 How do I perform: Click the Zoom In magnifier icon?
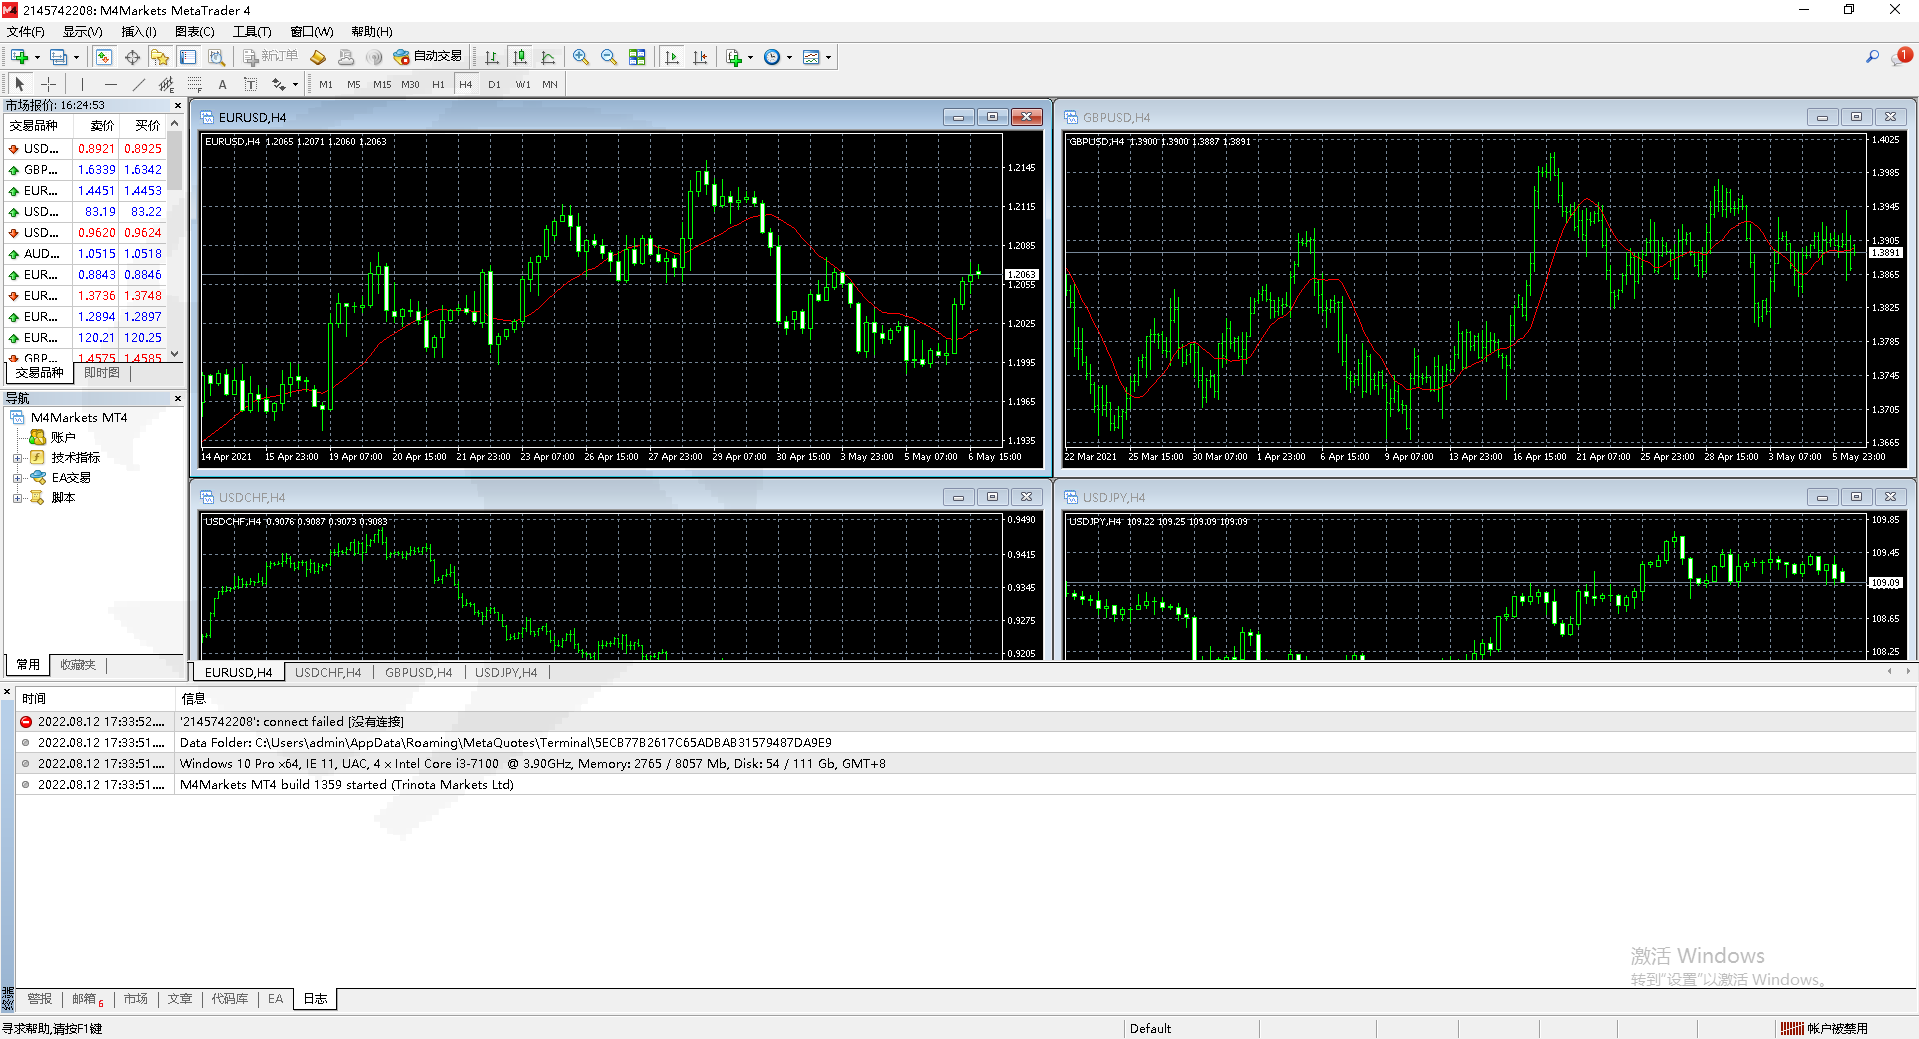[580, 57]
